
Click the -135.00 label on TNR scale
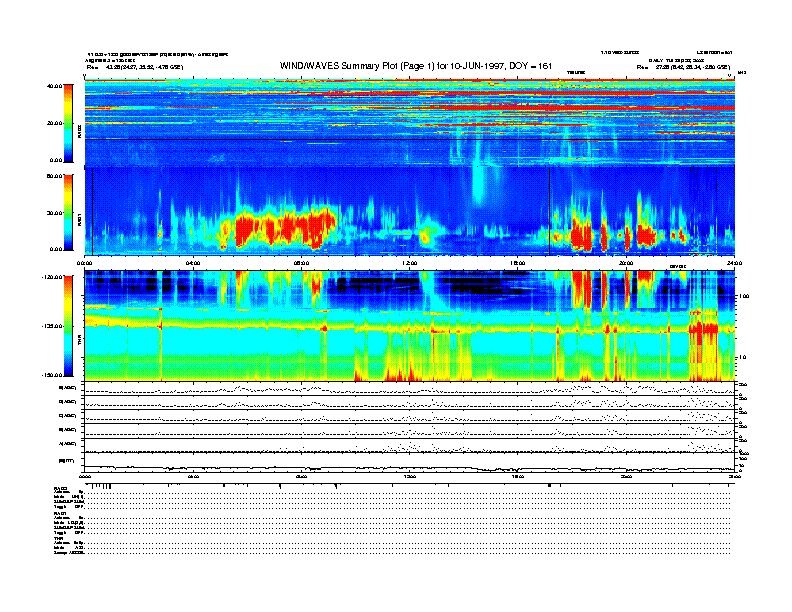click(52, 326)
